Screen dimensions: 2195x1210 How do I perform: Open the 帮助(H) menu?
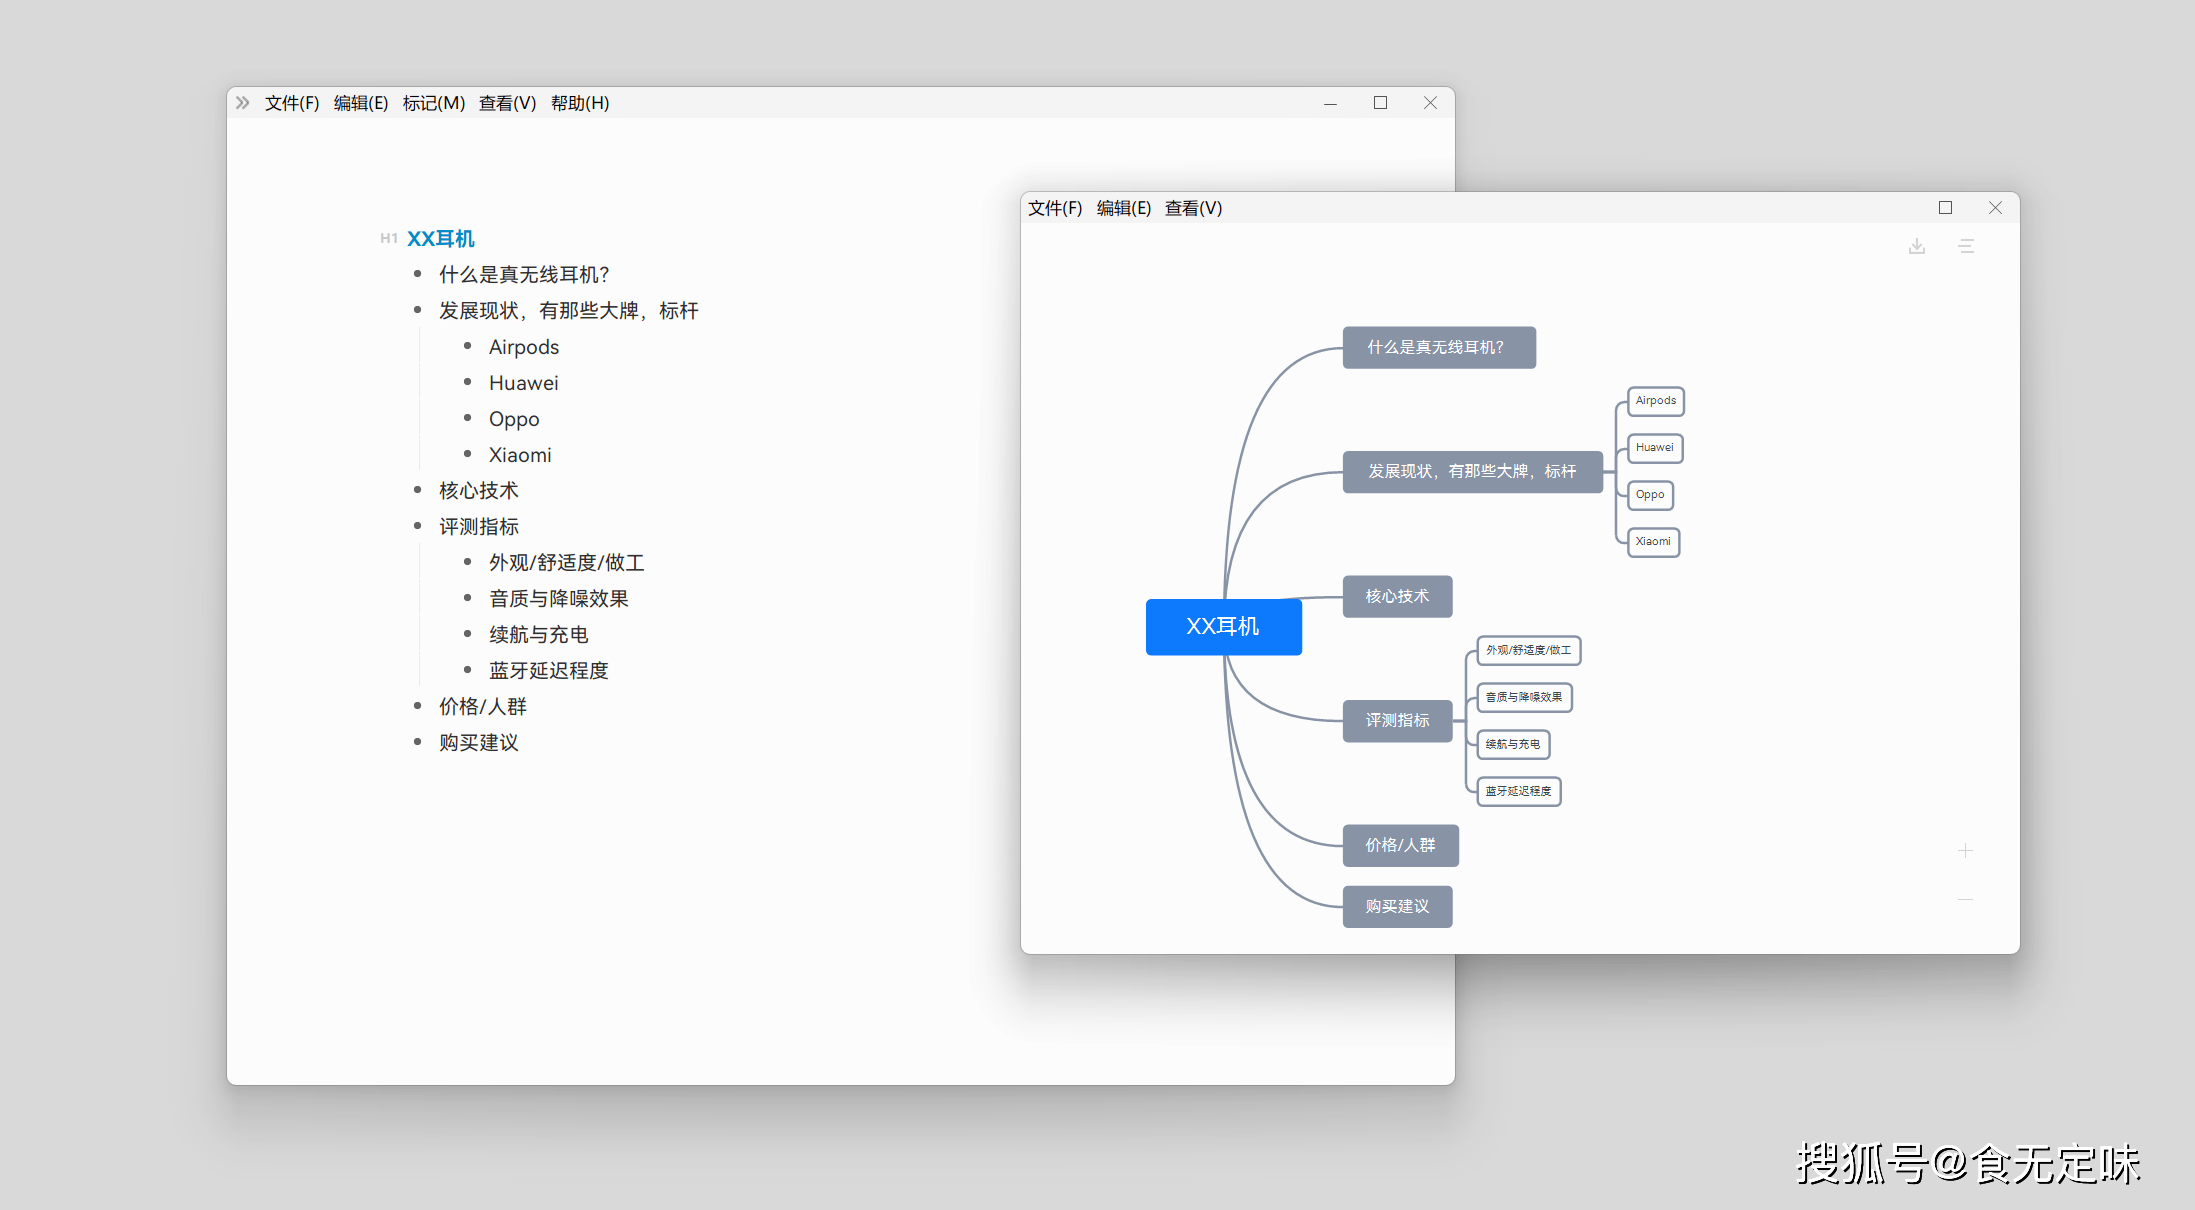coord(580,103)
